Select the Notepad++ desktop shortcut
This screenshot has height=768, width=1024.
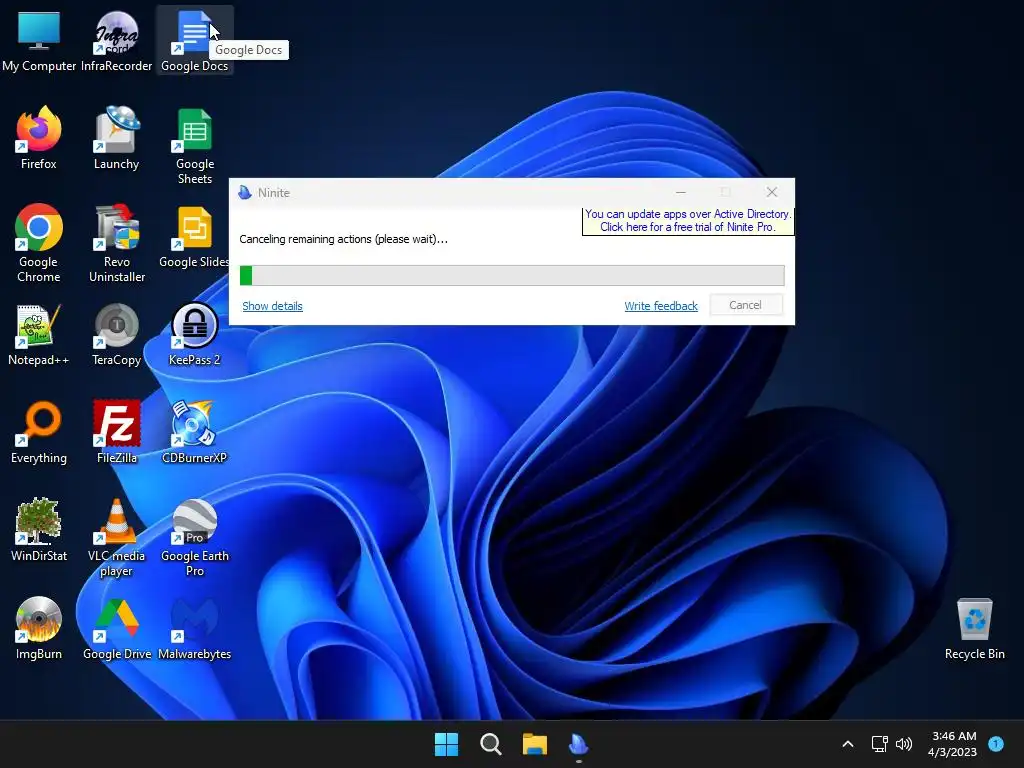pyautogui.click(x=39, y=334)
